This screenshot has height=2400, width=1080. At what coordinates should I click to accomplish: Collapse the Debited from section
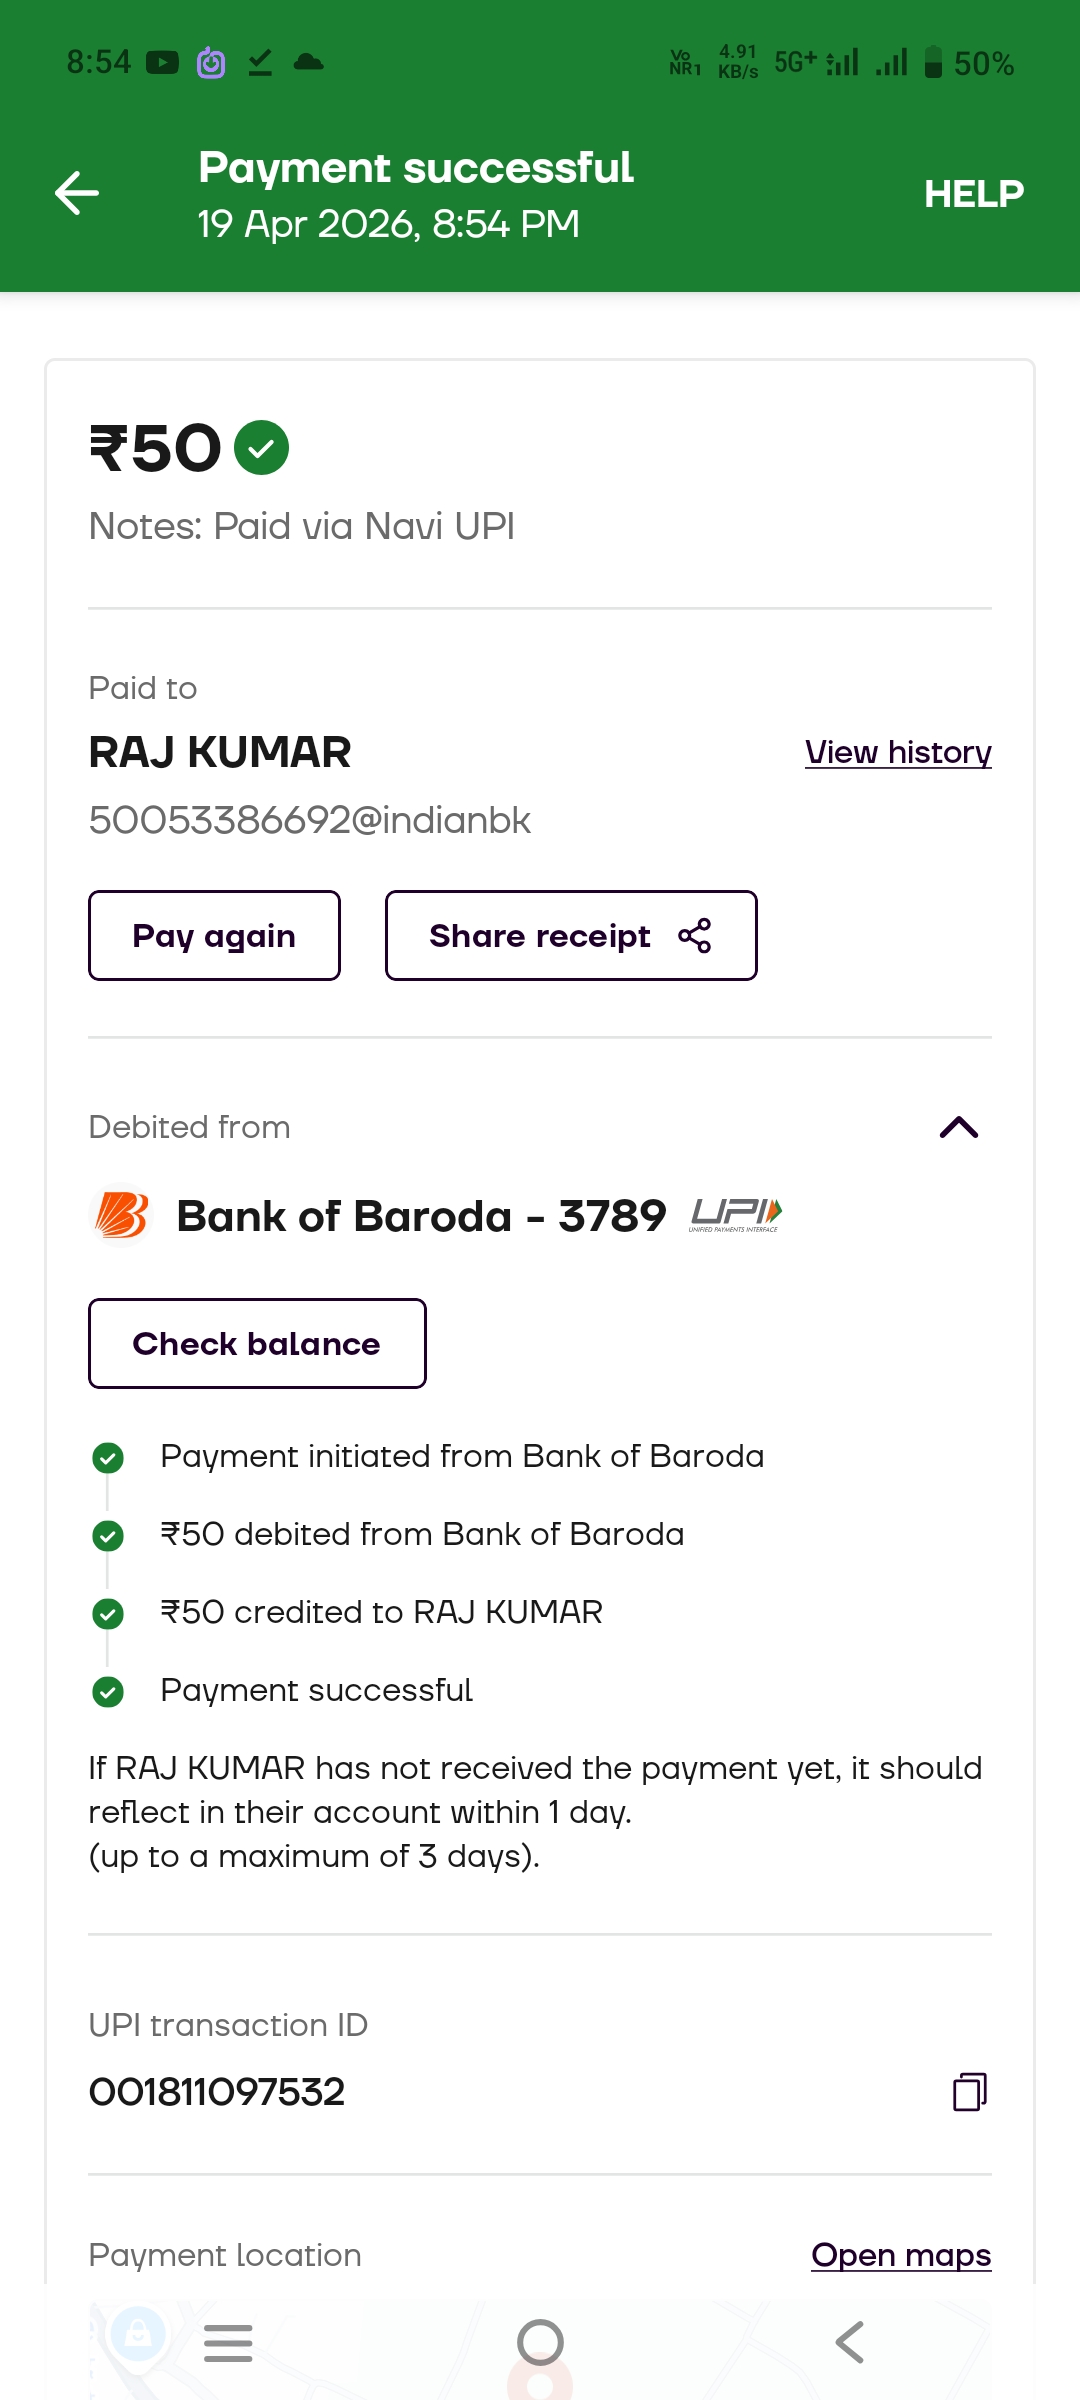pyautogui.click(x=958, y=1128)
